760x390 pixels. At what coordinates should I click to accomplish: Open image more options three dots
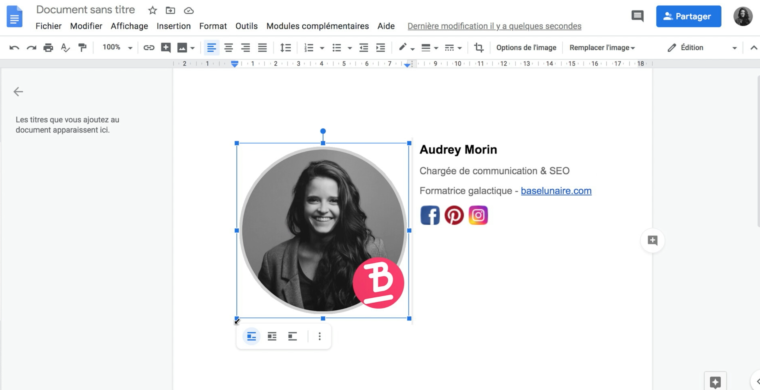coord(319,336)
